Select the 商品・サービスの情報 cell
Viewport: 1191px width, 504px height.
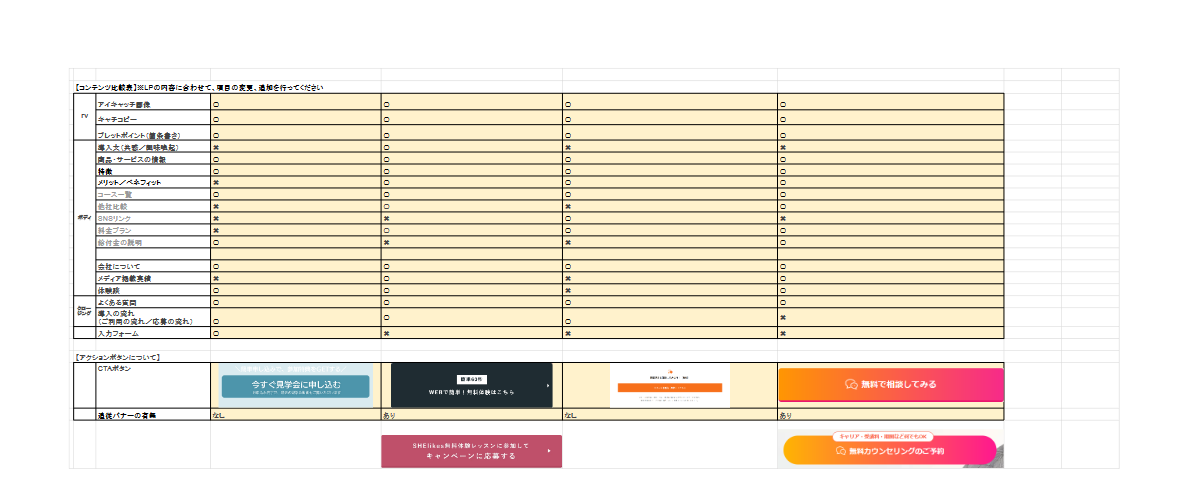[152, 159]
